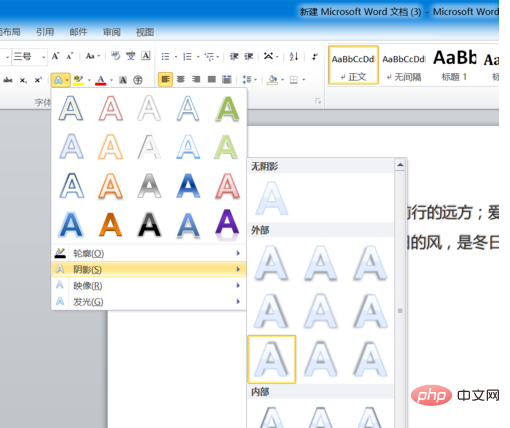
Task: Switch to the 审阅 ribbon tab
Action: (x=111, y=32)
